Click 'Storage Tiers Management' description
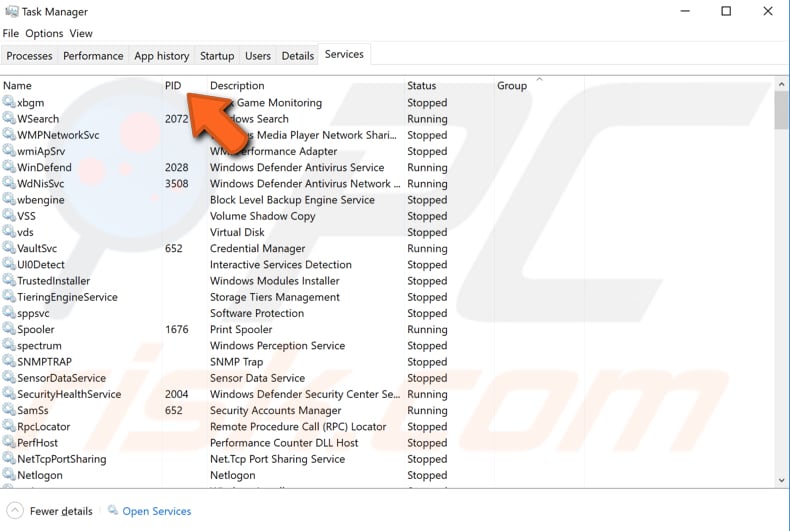 [275, 297]
